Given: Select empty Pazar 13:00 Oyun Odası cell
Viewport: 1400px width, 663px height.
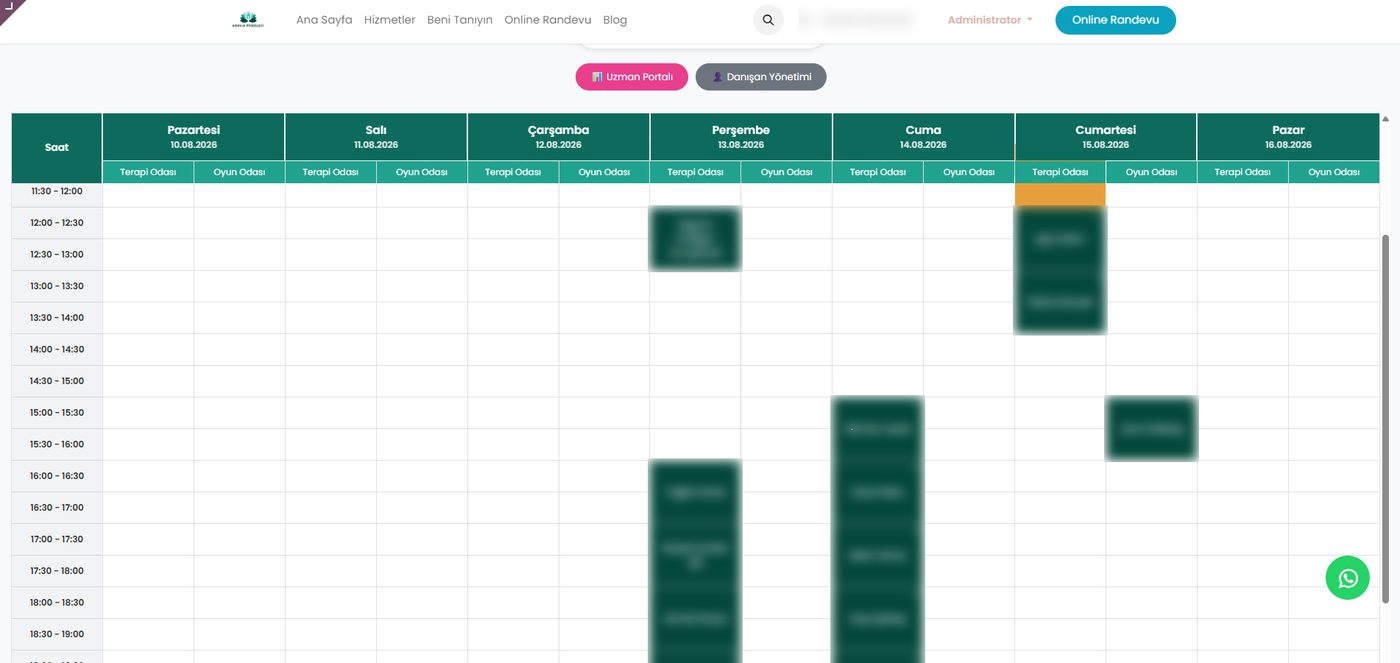Looking at the screenshot, I should 1334,286.
